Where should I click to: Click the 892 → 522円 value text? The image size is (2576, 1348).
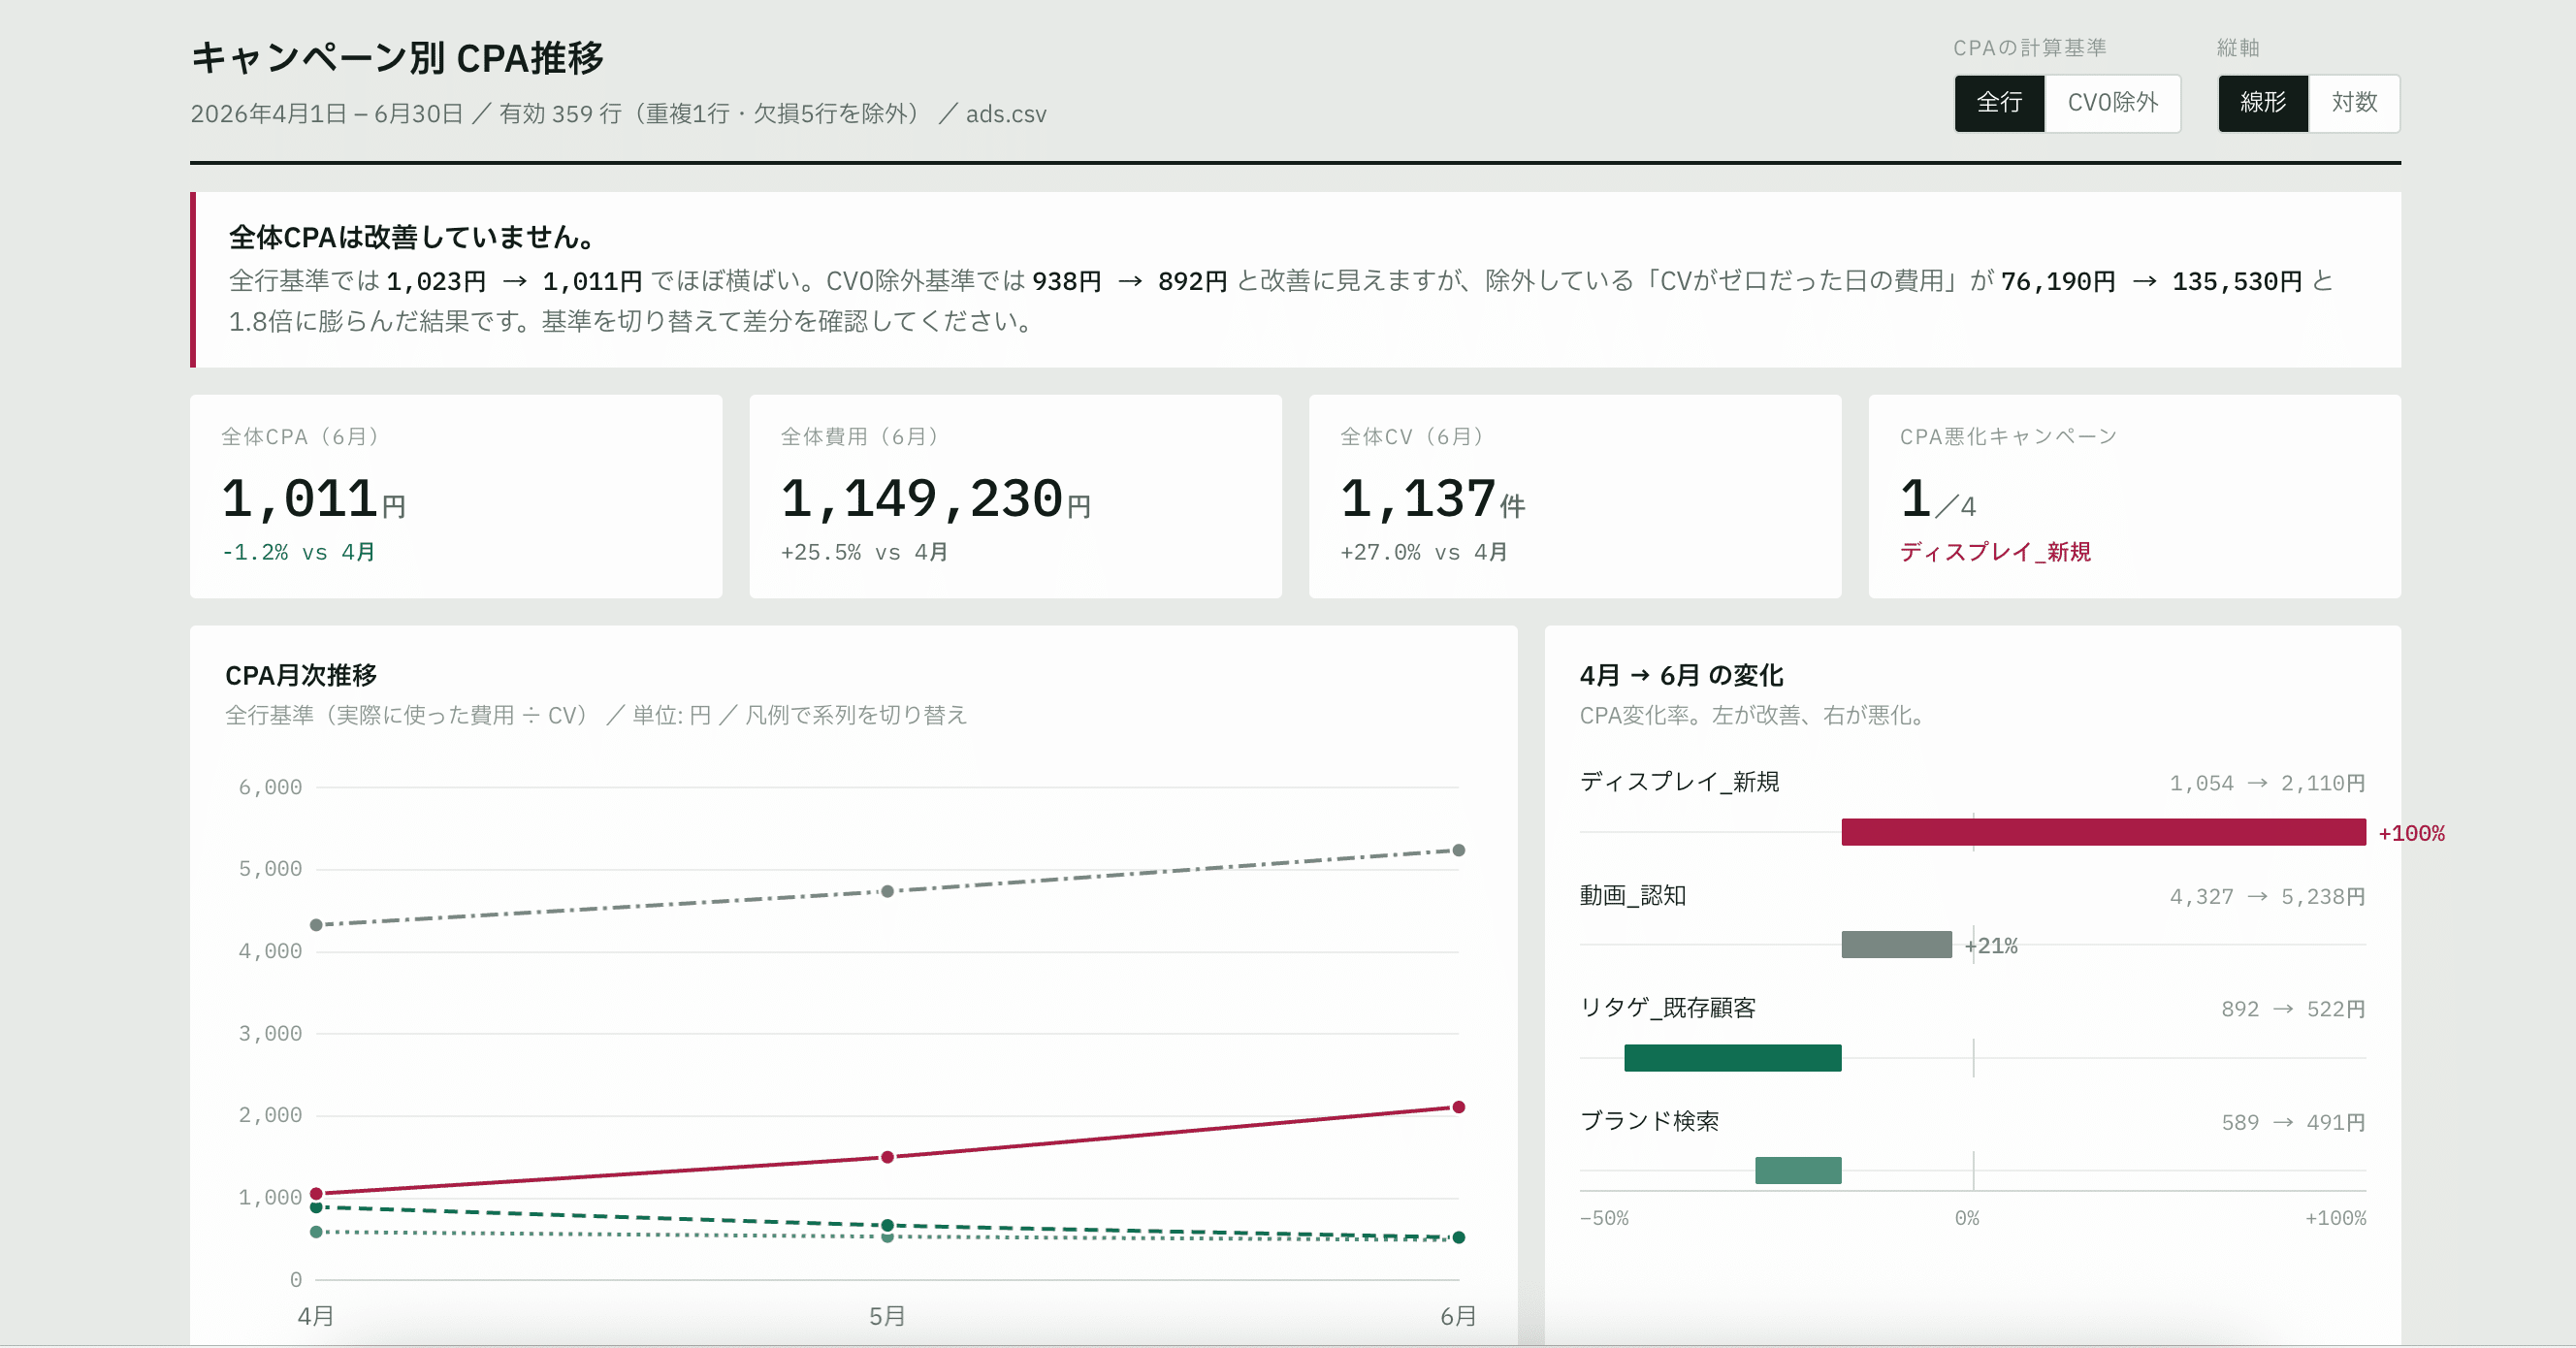coord(2293,1009)
